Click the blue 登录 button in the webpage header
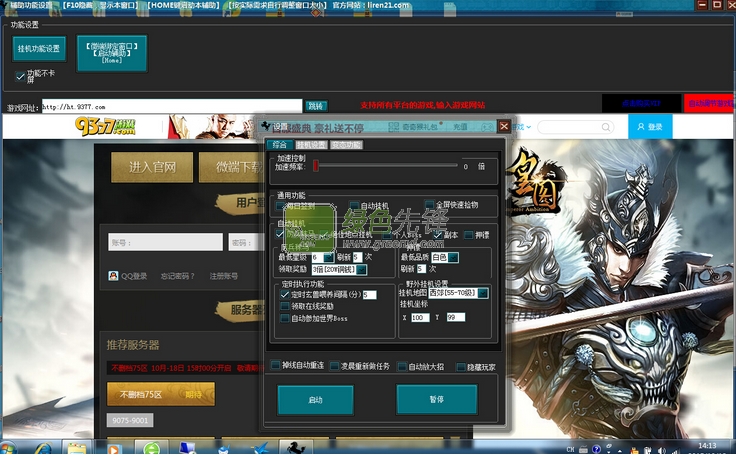 coord(650,127)
